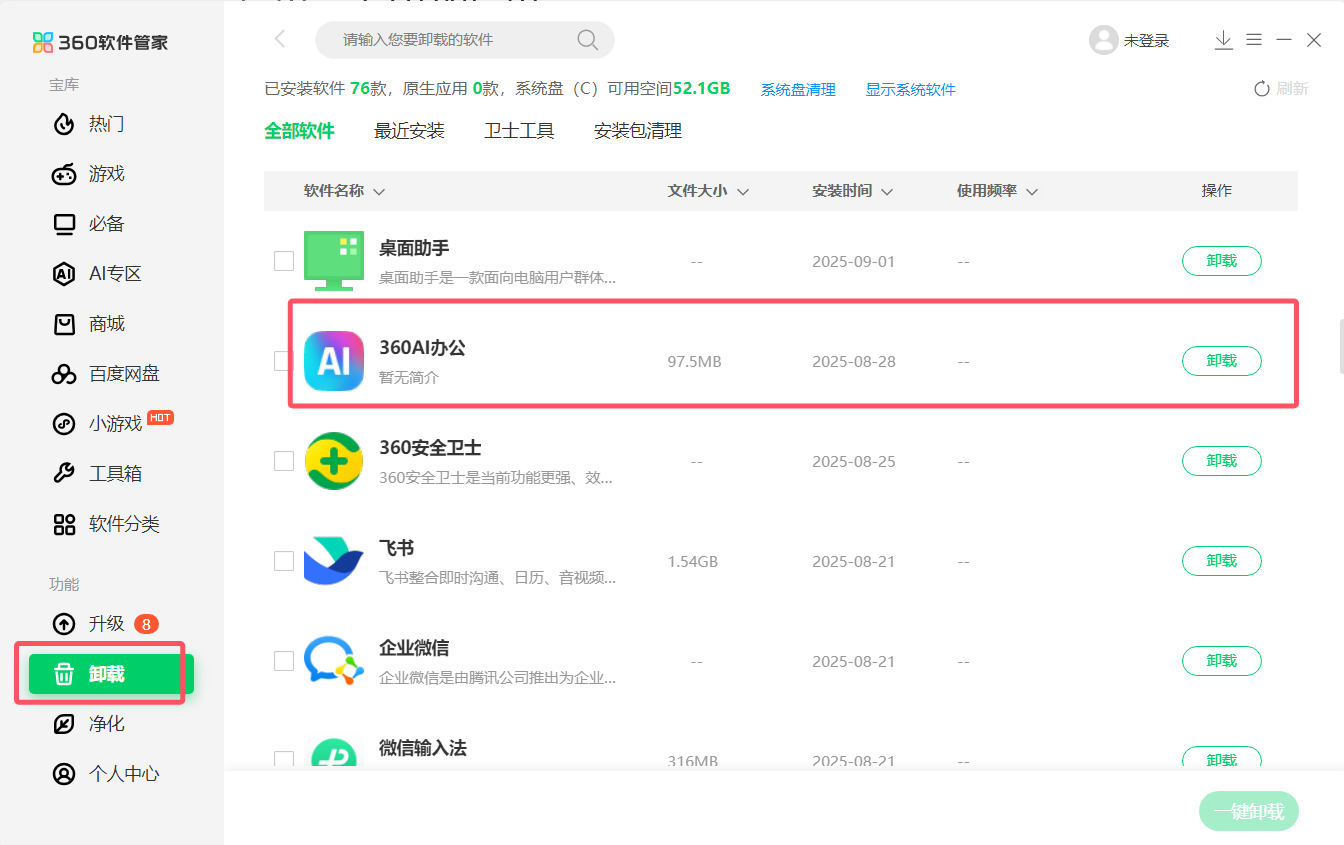Sort by 文件大小 using its dropdown arrow

[x=744, y=190]
